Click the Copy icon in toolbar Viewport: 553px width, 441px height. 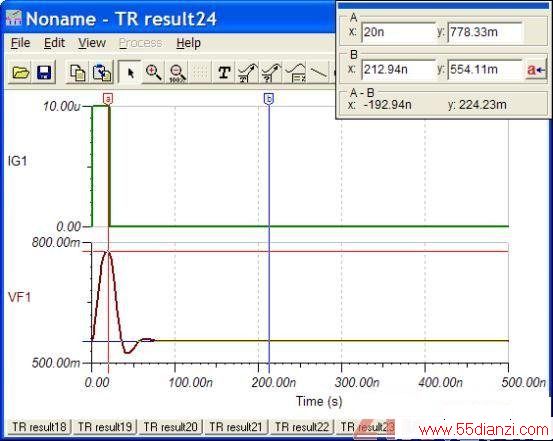[77, 72]
